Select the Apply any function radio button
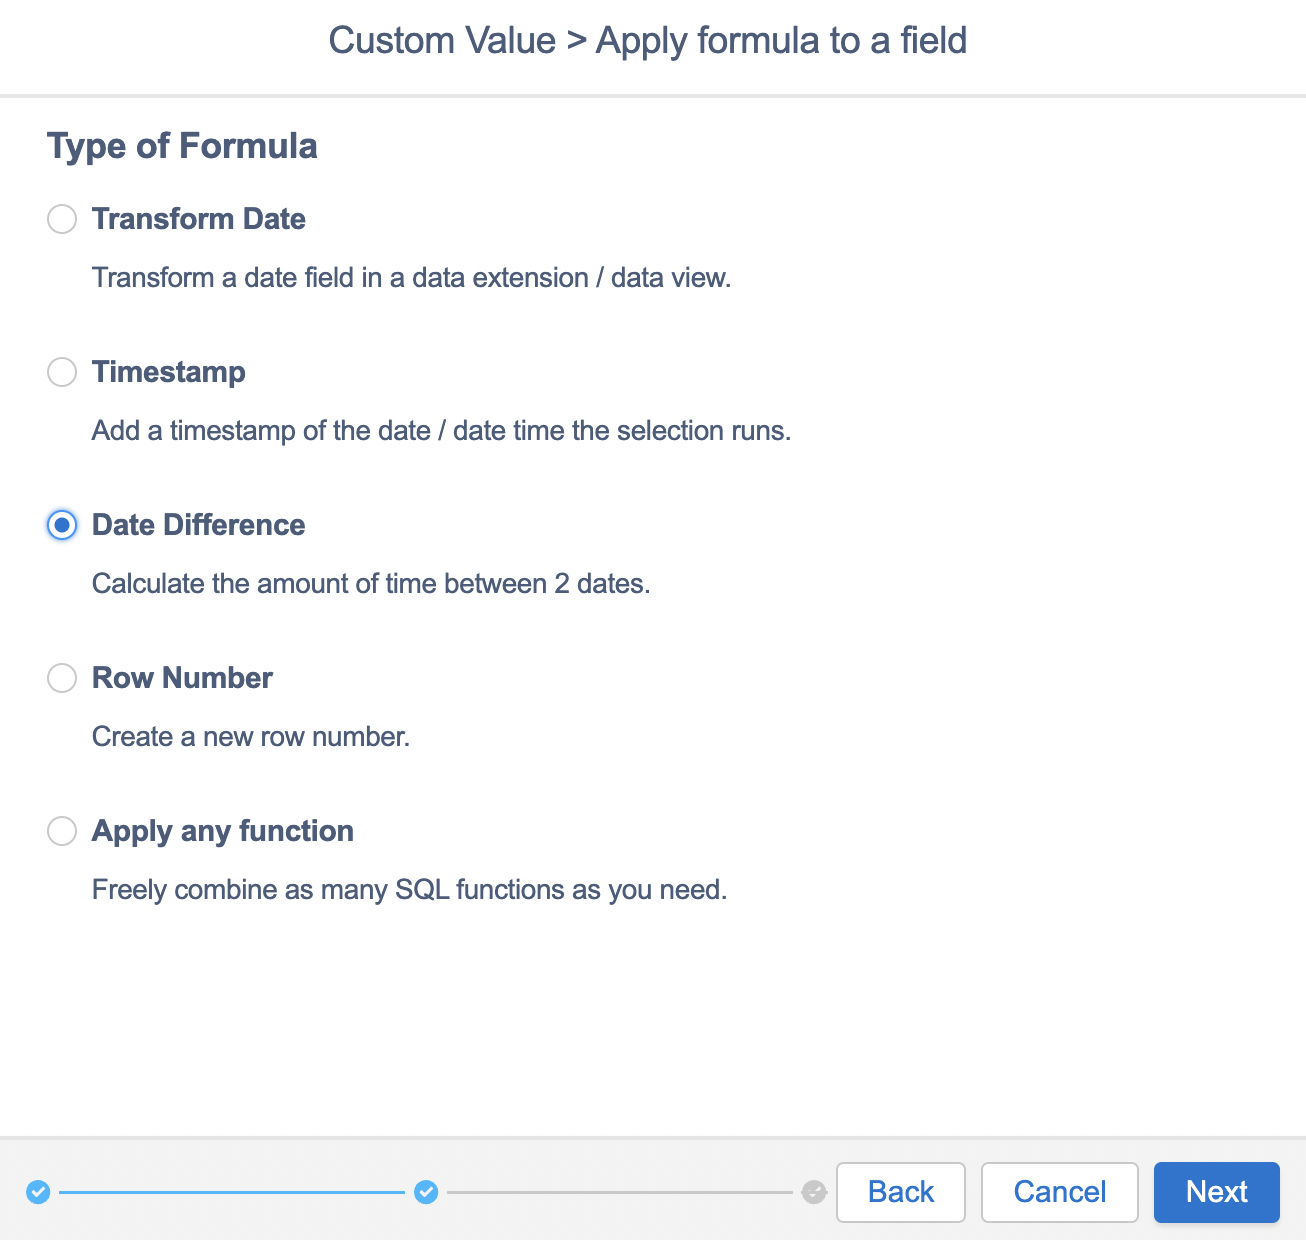1306x1240 pixels. click(x=62, y=831)
